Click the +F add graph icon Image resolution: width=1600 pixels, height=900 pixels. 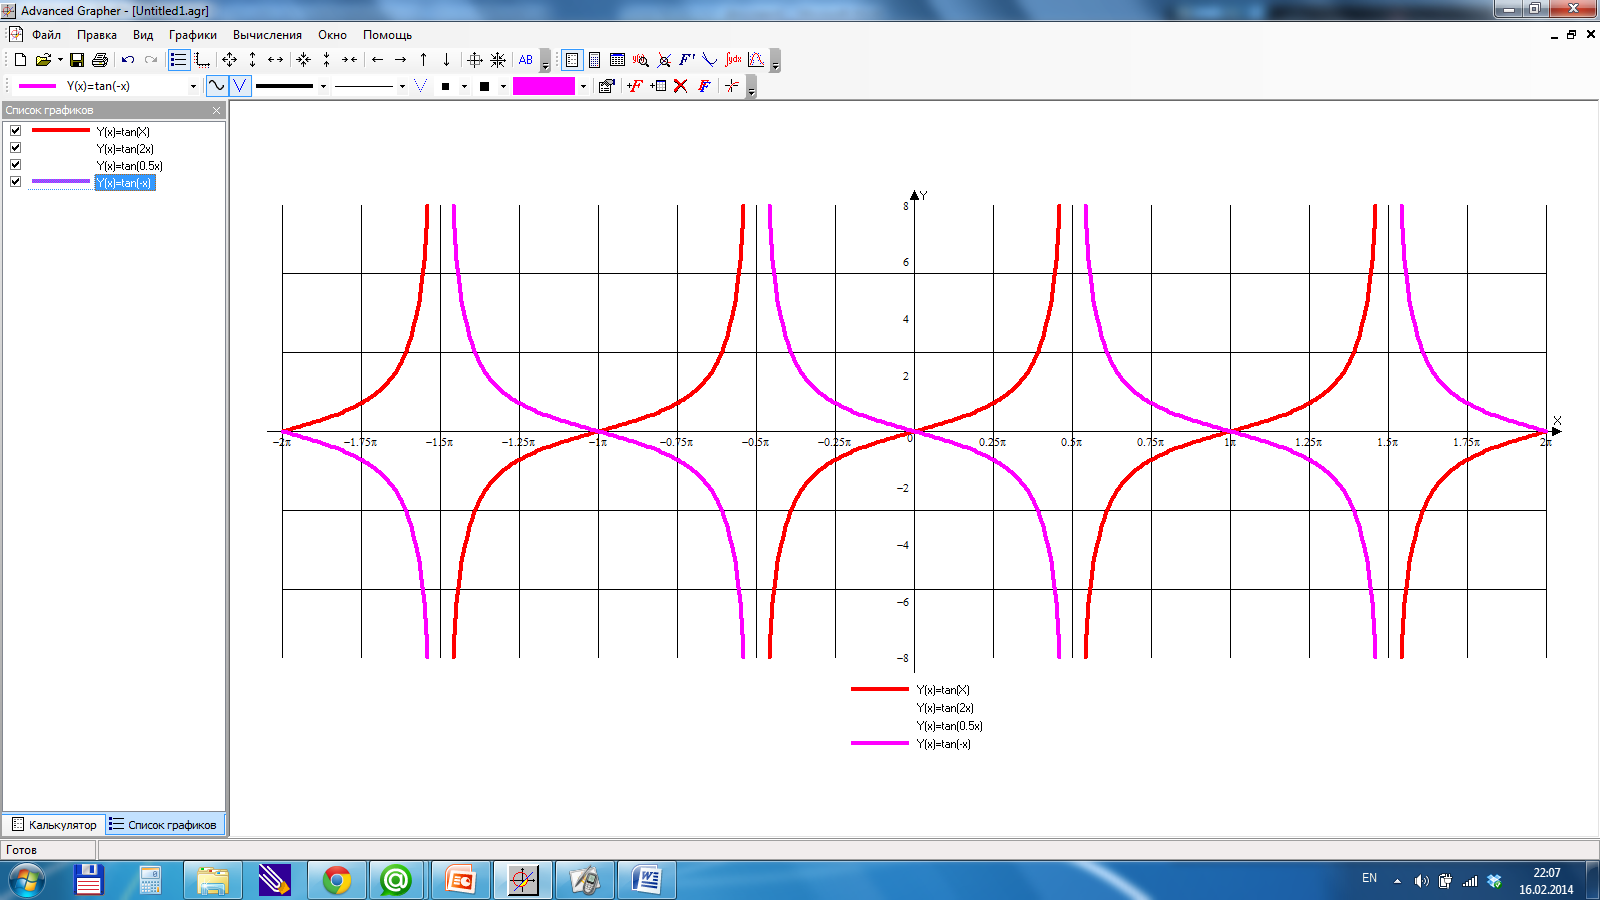tap(635, 86)
